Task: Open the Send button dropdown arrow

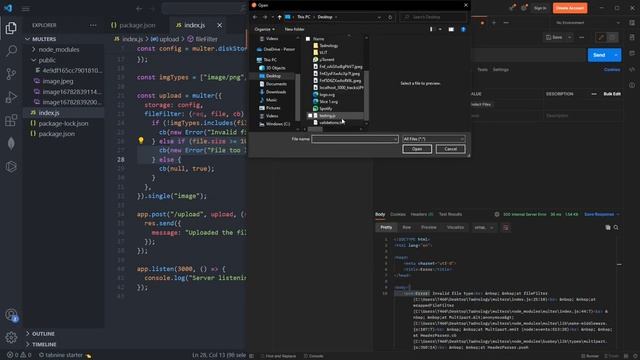Action: 616,55
